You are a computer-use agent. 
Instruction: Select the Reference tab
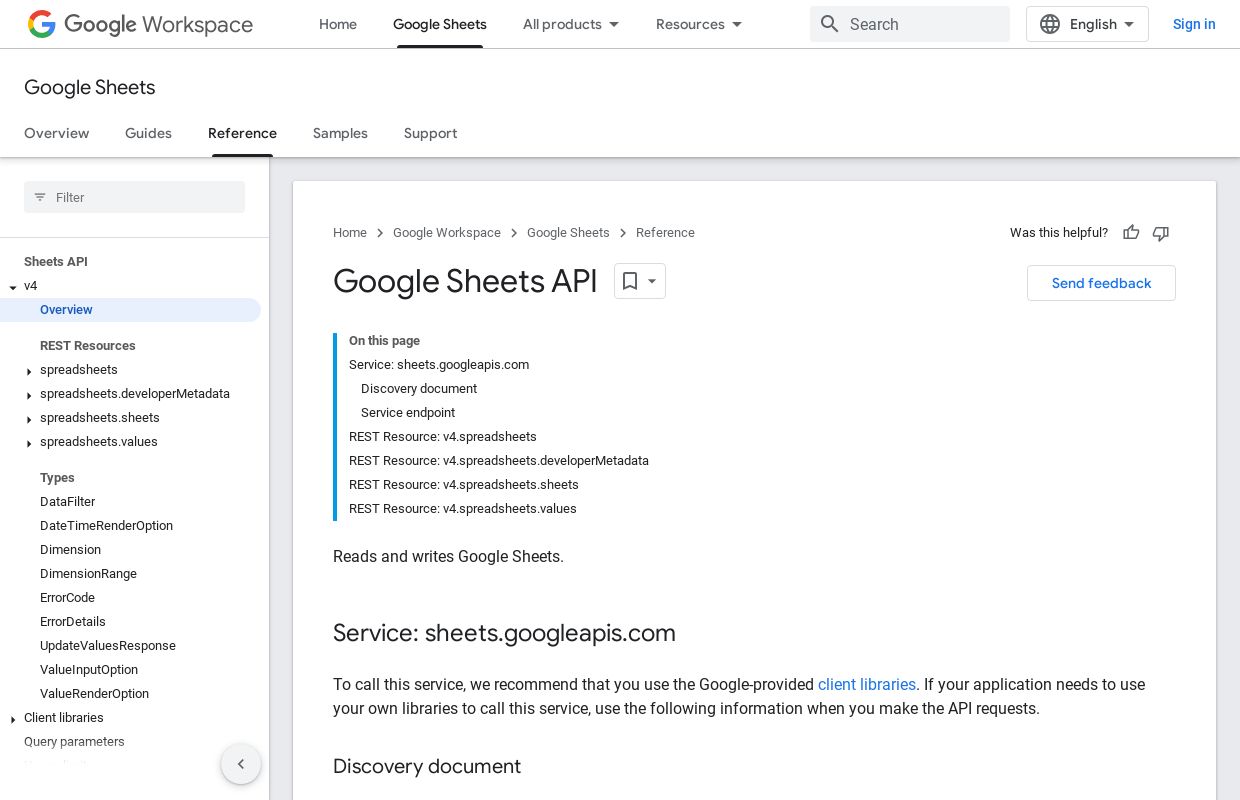[x=242, y=133]
